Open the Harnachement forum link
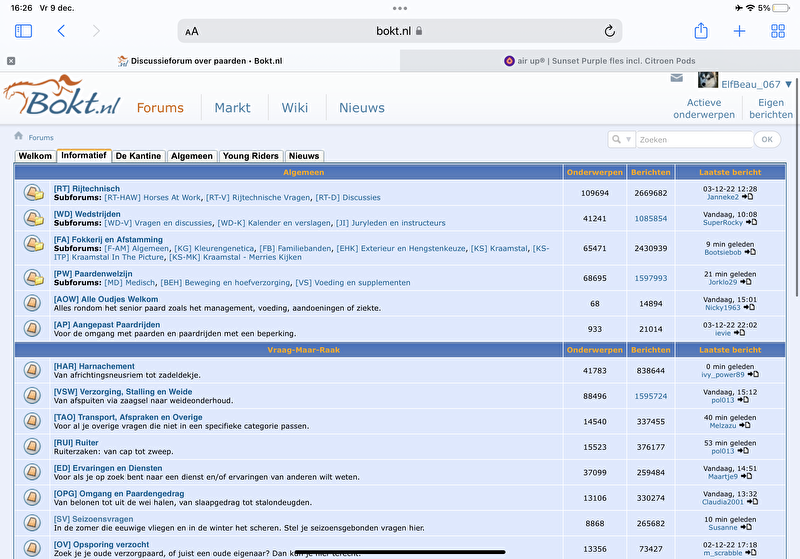Screen dimensions: 800x559 click(x=94, y=366)
